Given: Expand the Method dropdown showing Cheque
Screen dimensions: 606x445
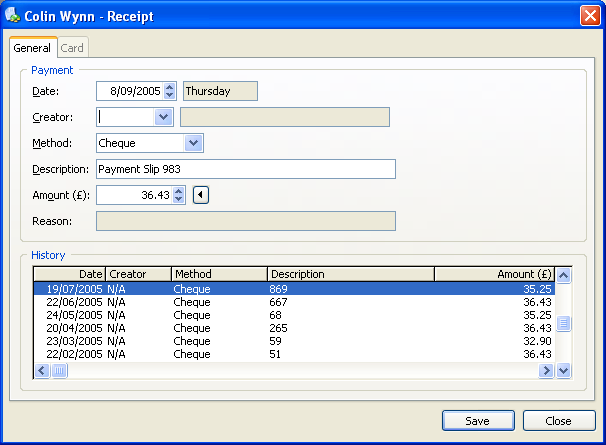Looking at the screenshot, I should tap(194, 143).
